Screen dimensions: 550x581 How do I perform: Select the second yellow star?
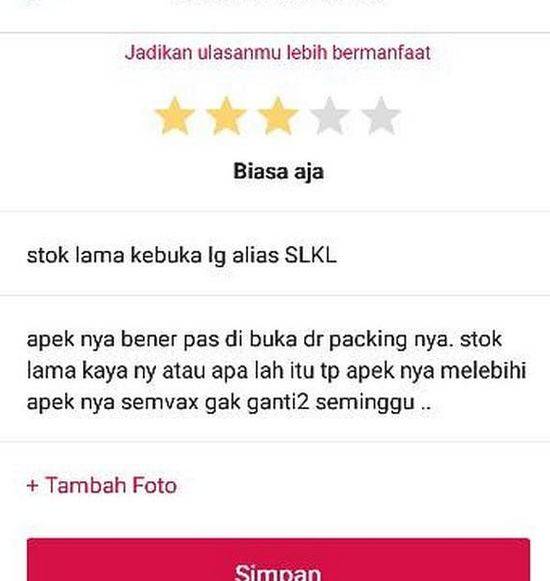[x=226, y=115]
